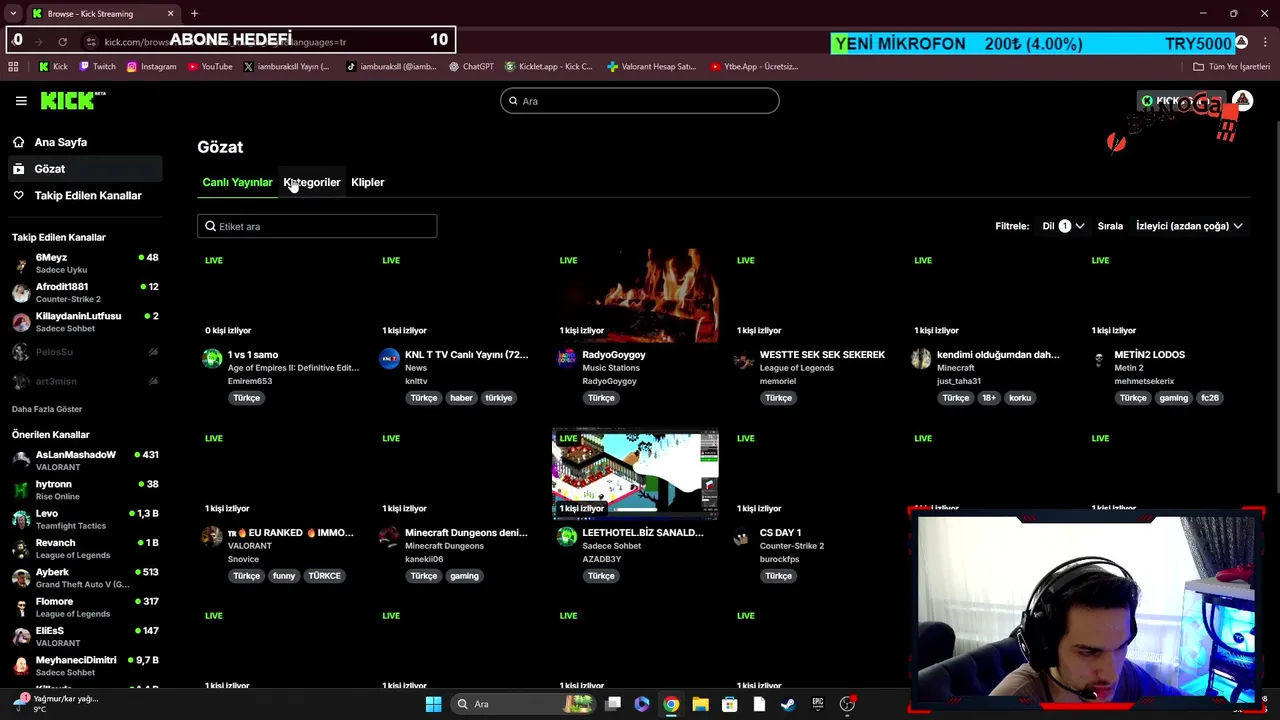
Task: Open the hamburger menu next to Kick logo
Action: (x=21, y=101)
